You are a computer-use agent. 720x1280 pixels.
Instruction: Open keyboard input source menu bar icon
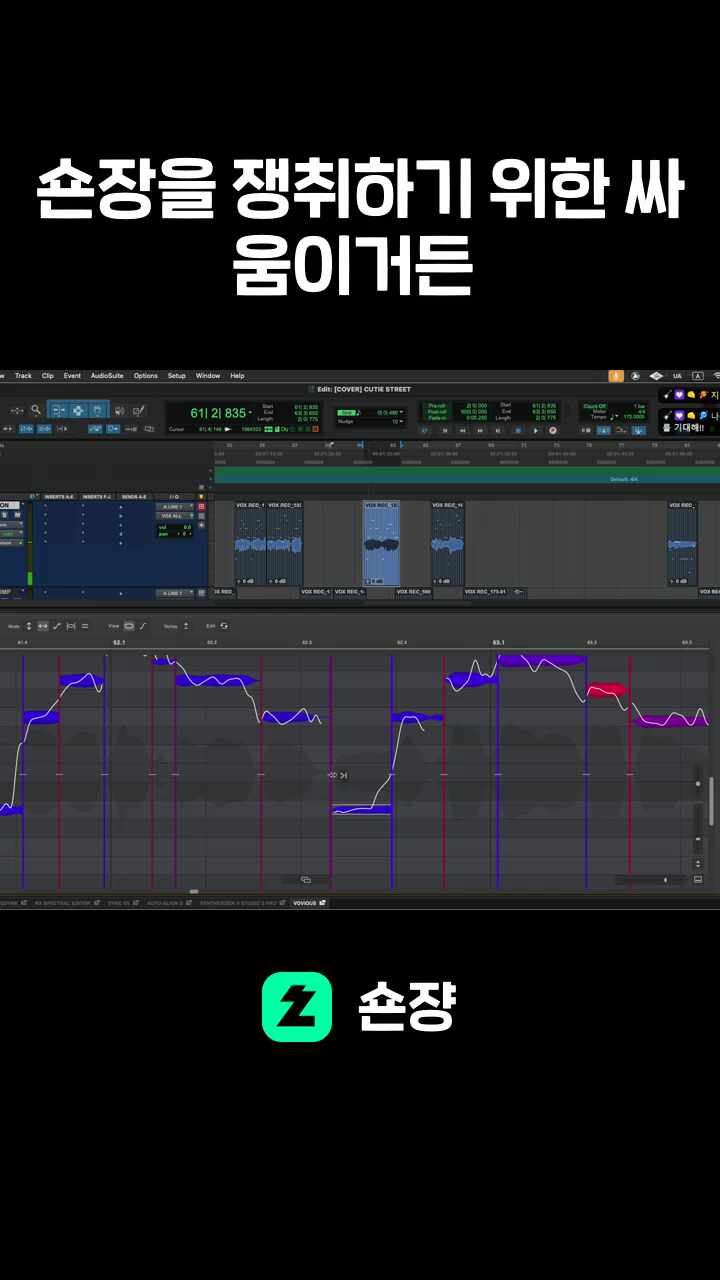click(697, 376)
